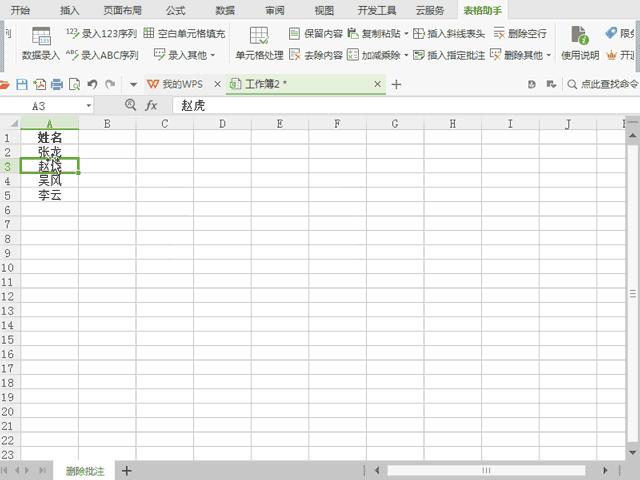This screenshot has height=480, width=640.
Task: Click the horizontal scrollbar thumb
Action: coord(486,471)
